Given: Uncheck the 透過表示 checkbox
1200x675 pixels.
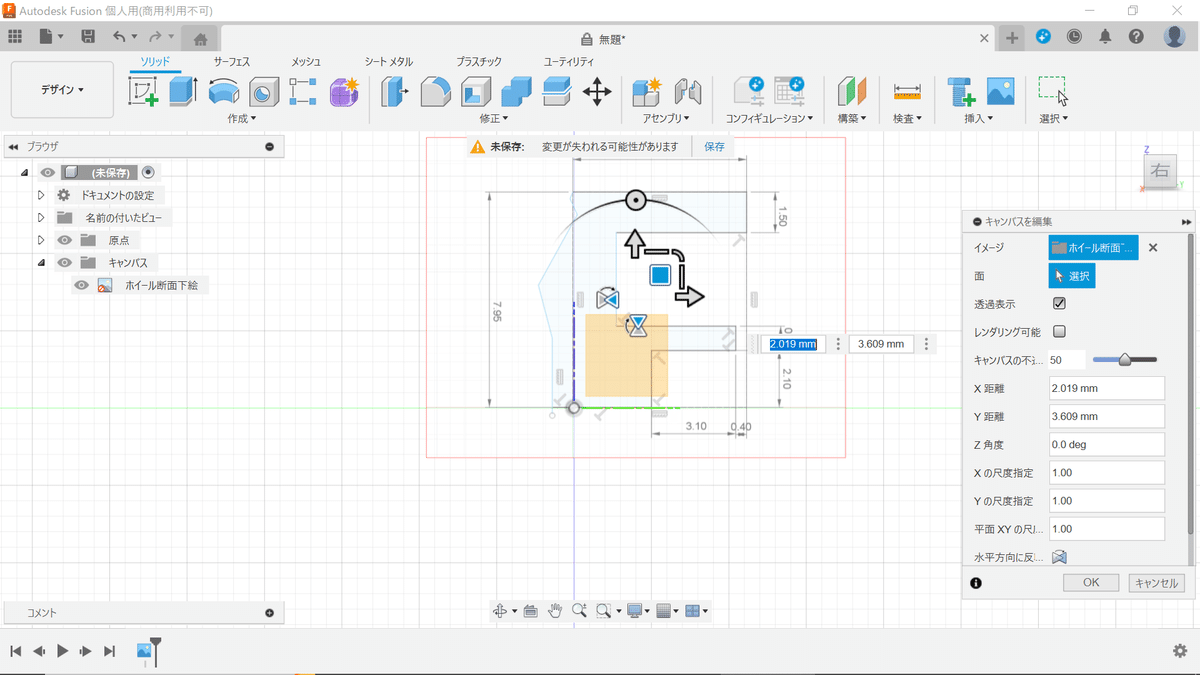Looking at the screenshot, I should coord(1059,303).
